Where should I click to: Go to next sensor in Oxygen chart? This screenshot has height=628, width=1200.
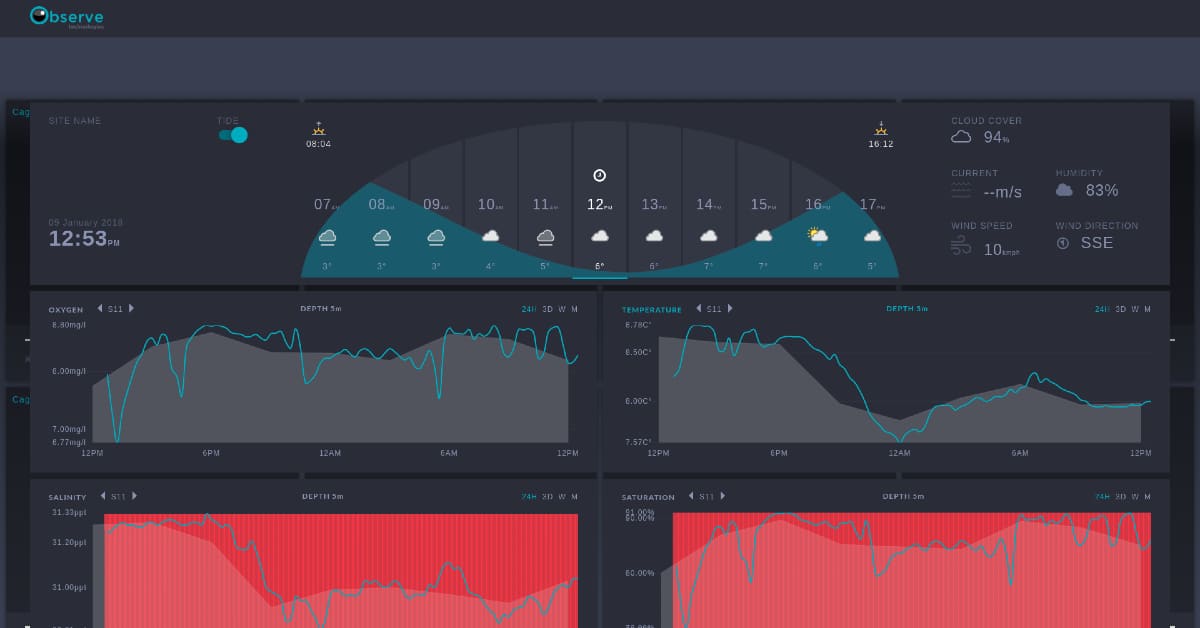click(131, 309)
